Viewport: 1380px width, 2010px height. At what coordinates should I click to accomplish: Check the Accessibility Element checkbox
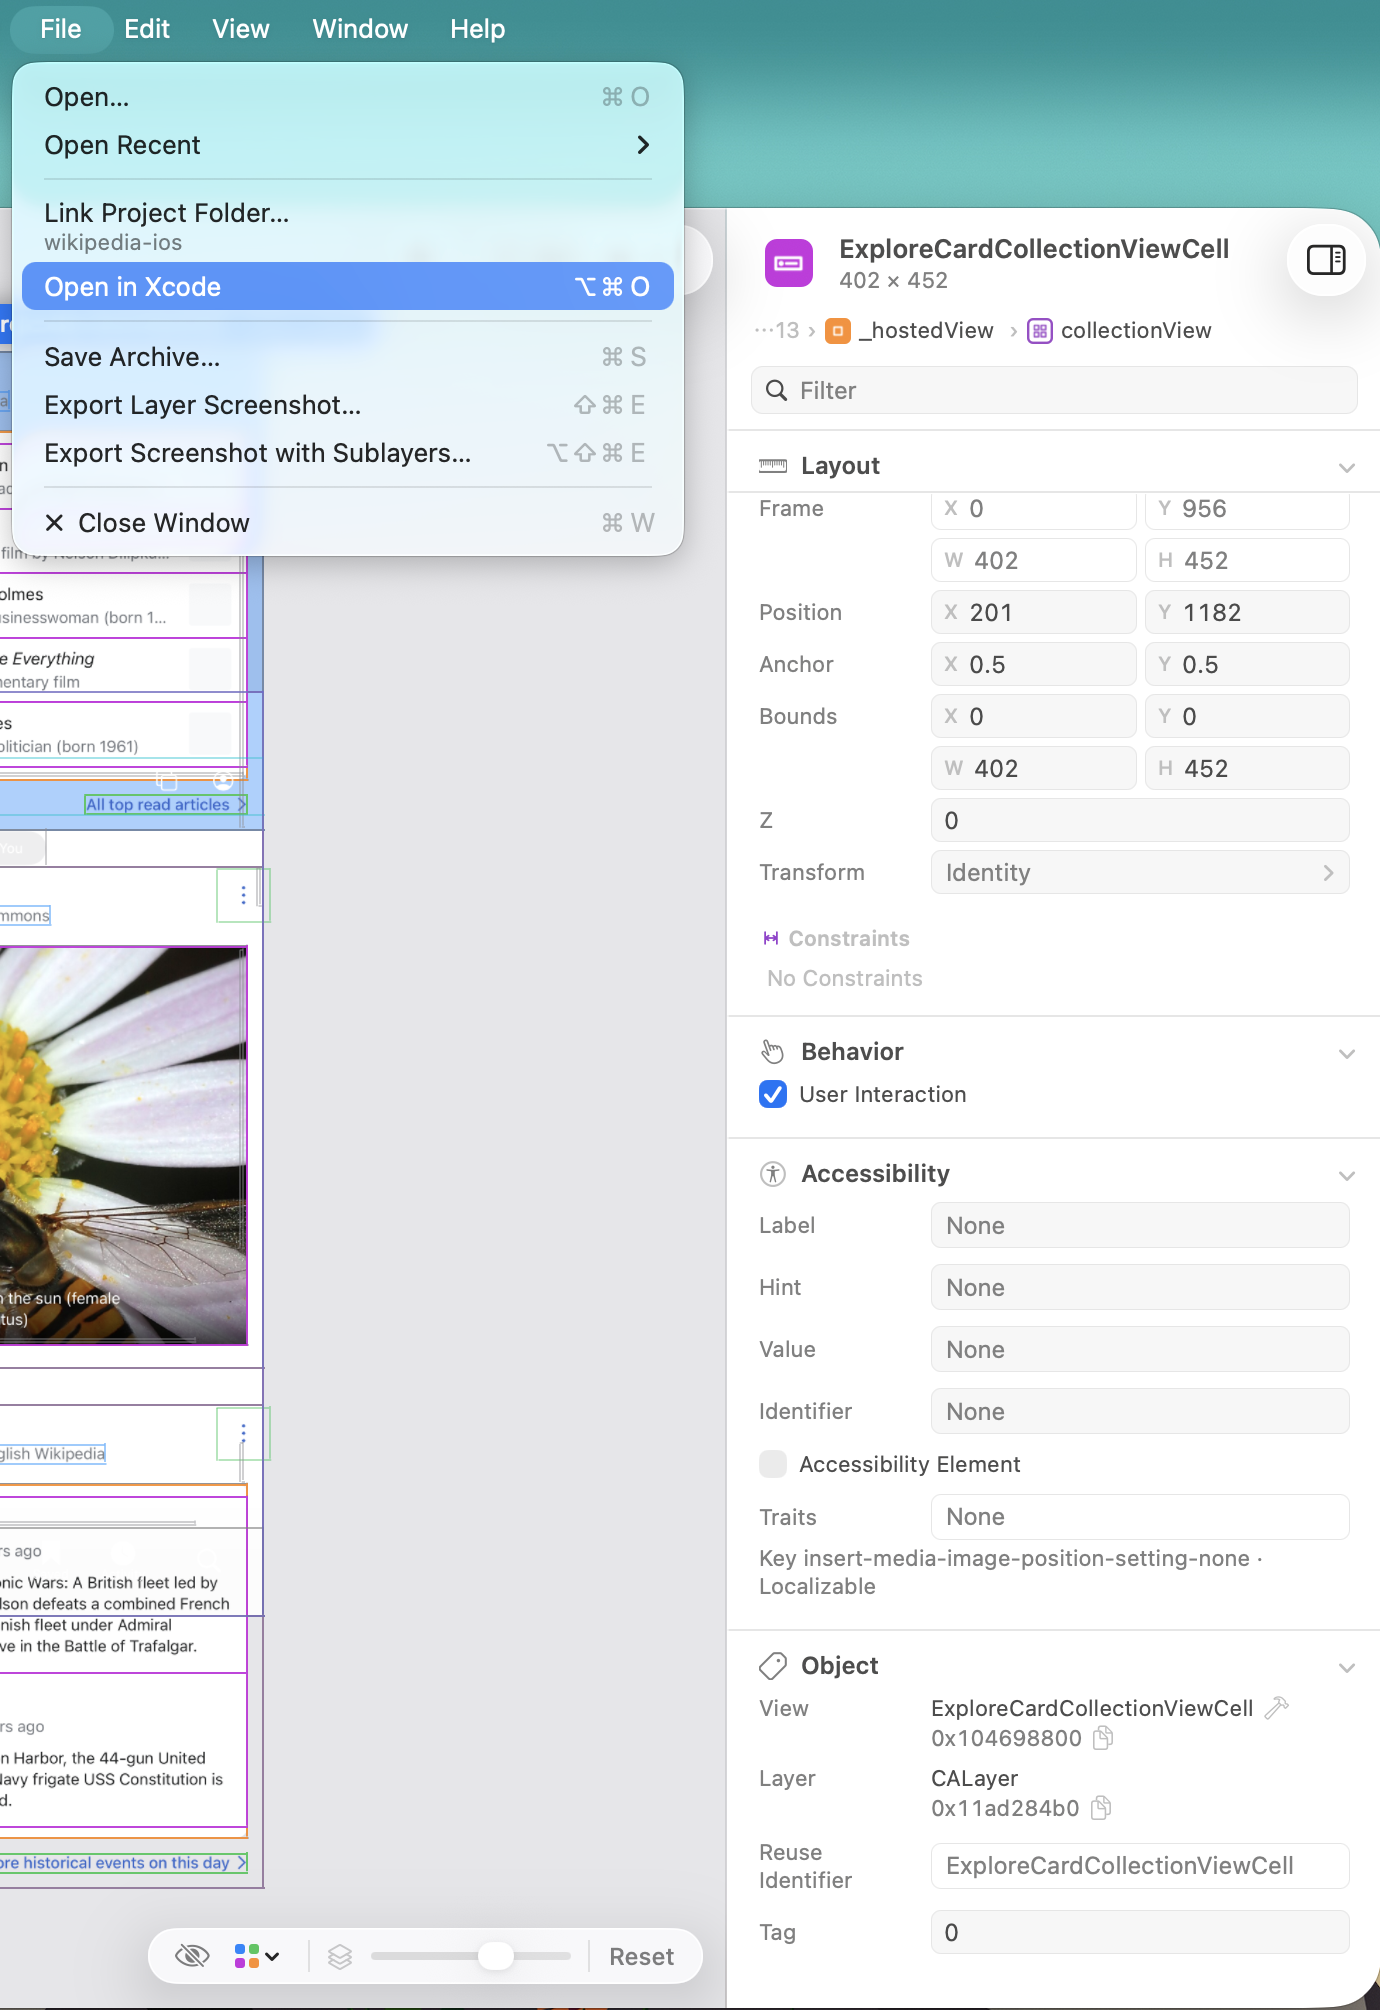coord(773,1464)
